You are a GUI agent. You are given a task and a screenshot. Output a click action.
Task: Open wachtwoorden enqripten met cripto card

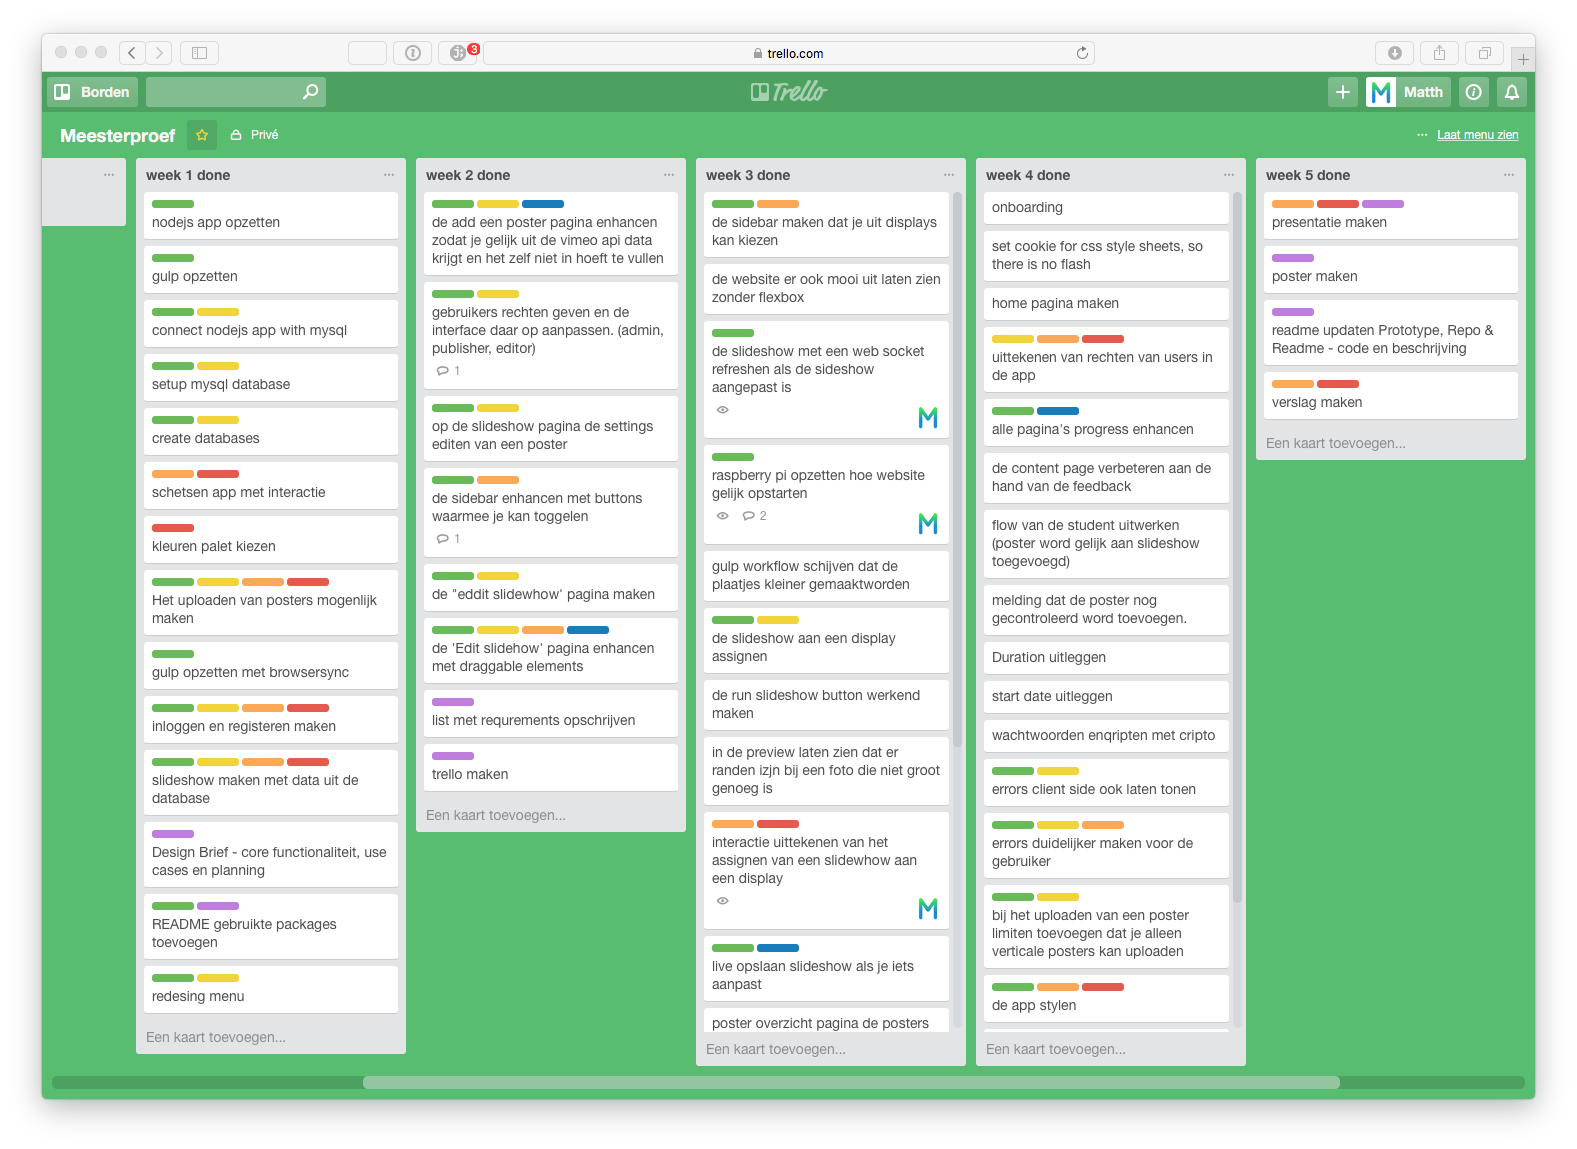pos(1106,735)
